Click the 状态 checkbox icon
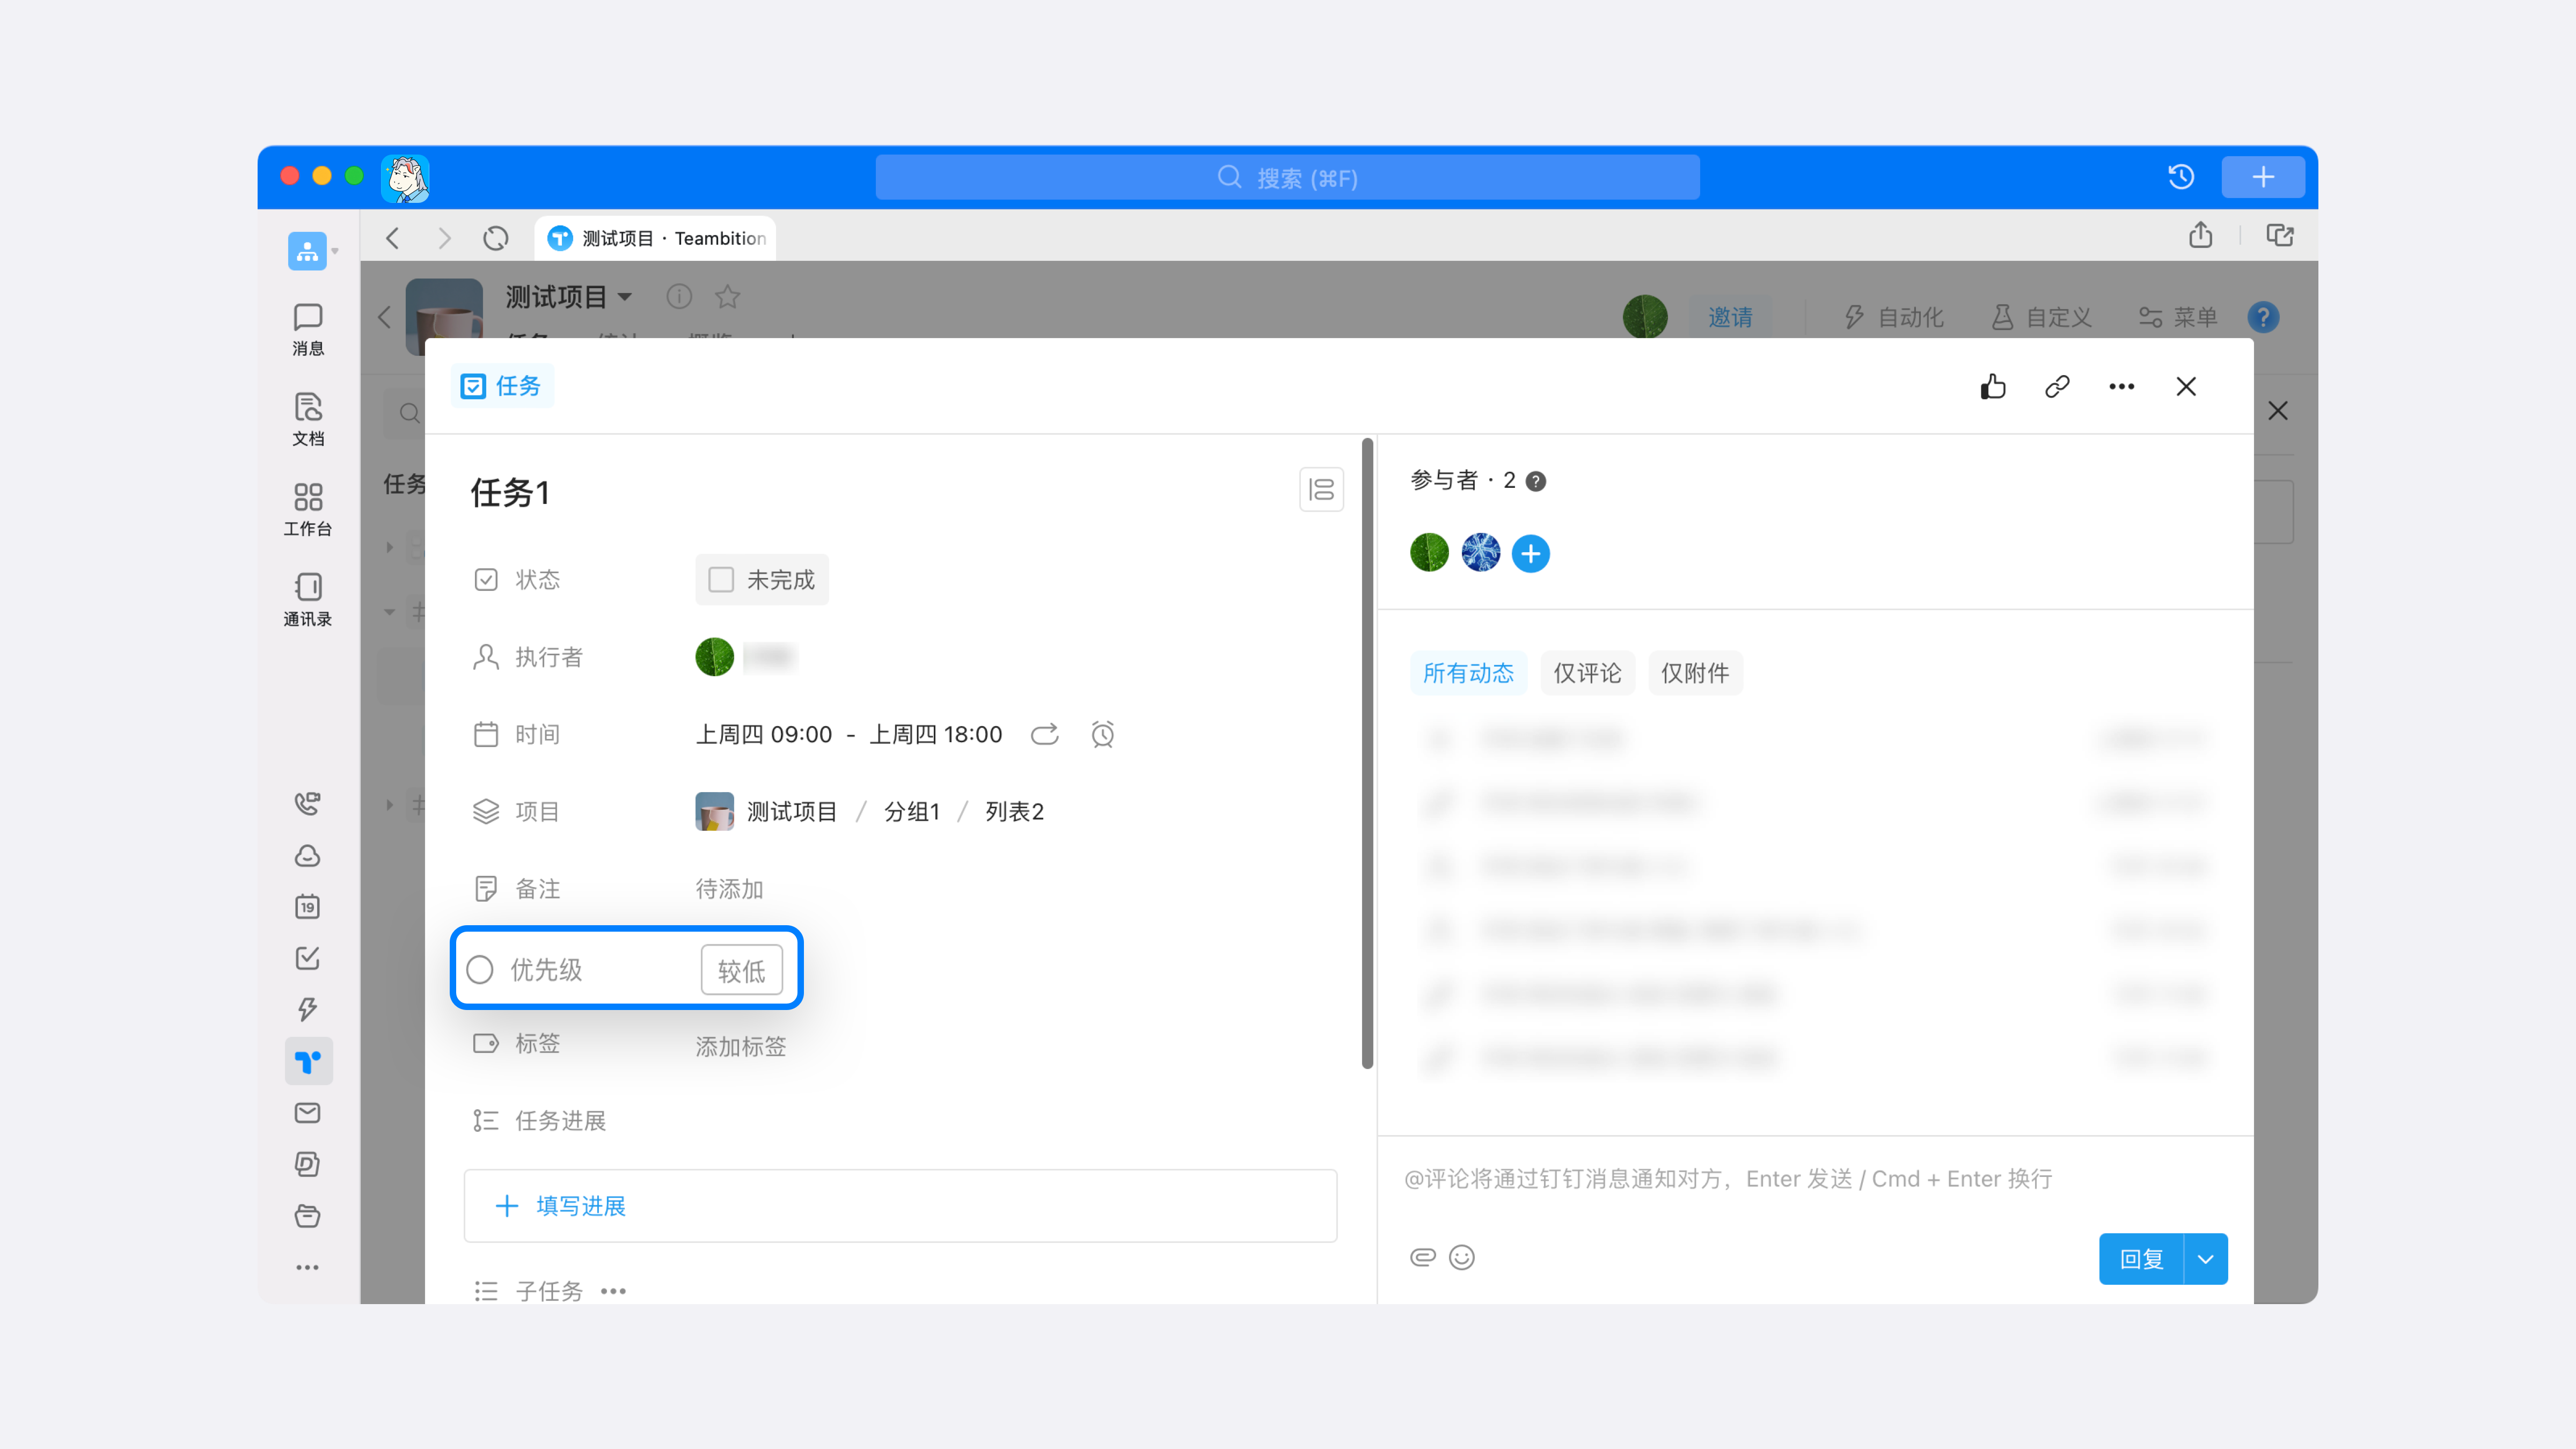 486,579
